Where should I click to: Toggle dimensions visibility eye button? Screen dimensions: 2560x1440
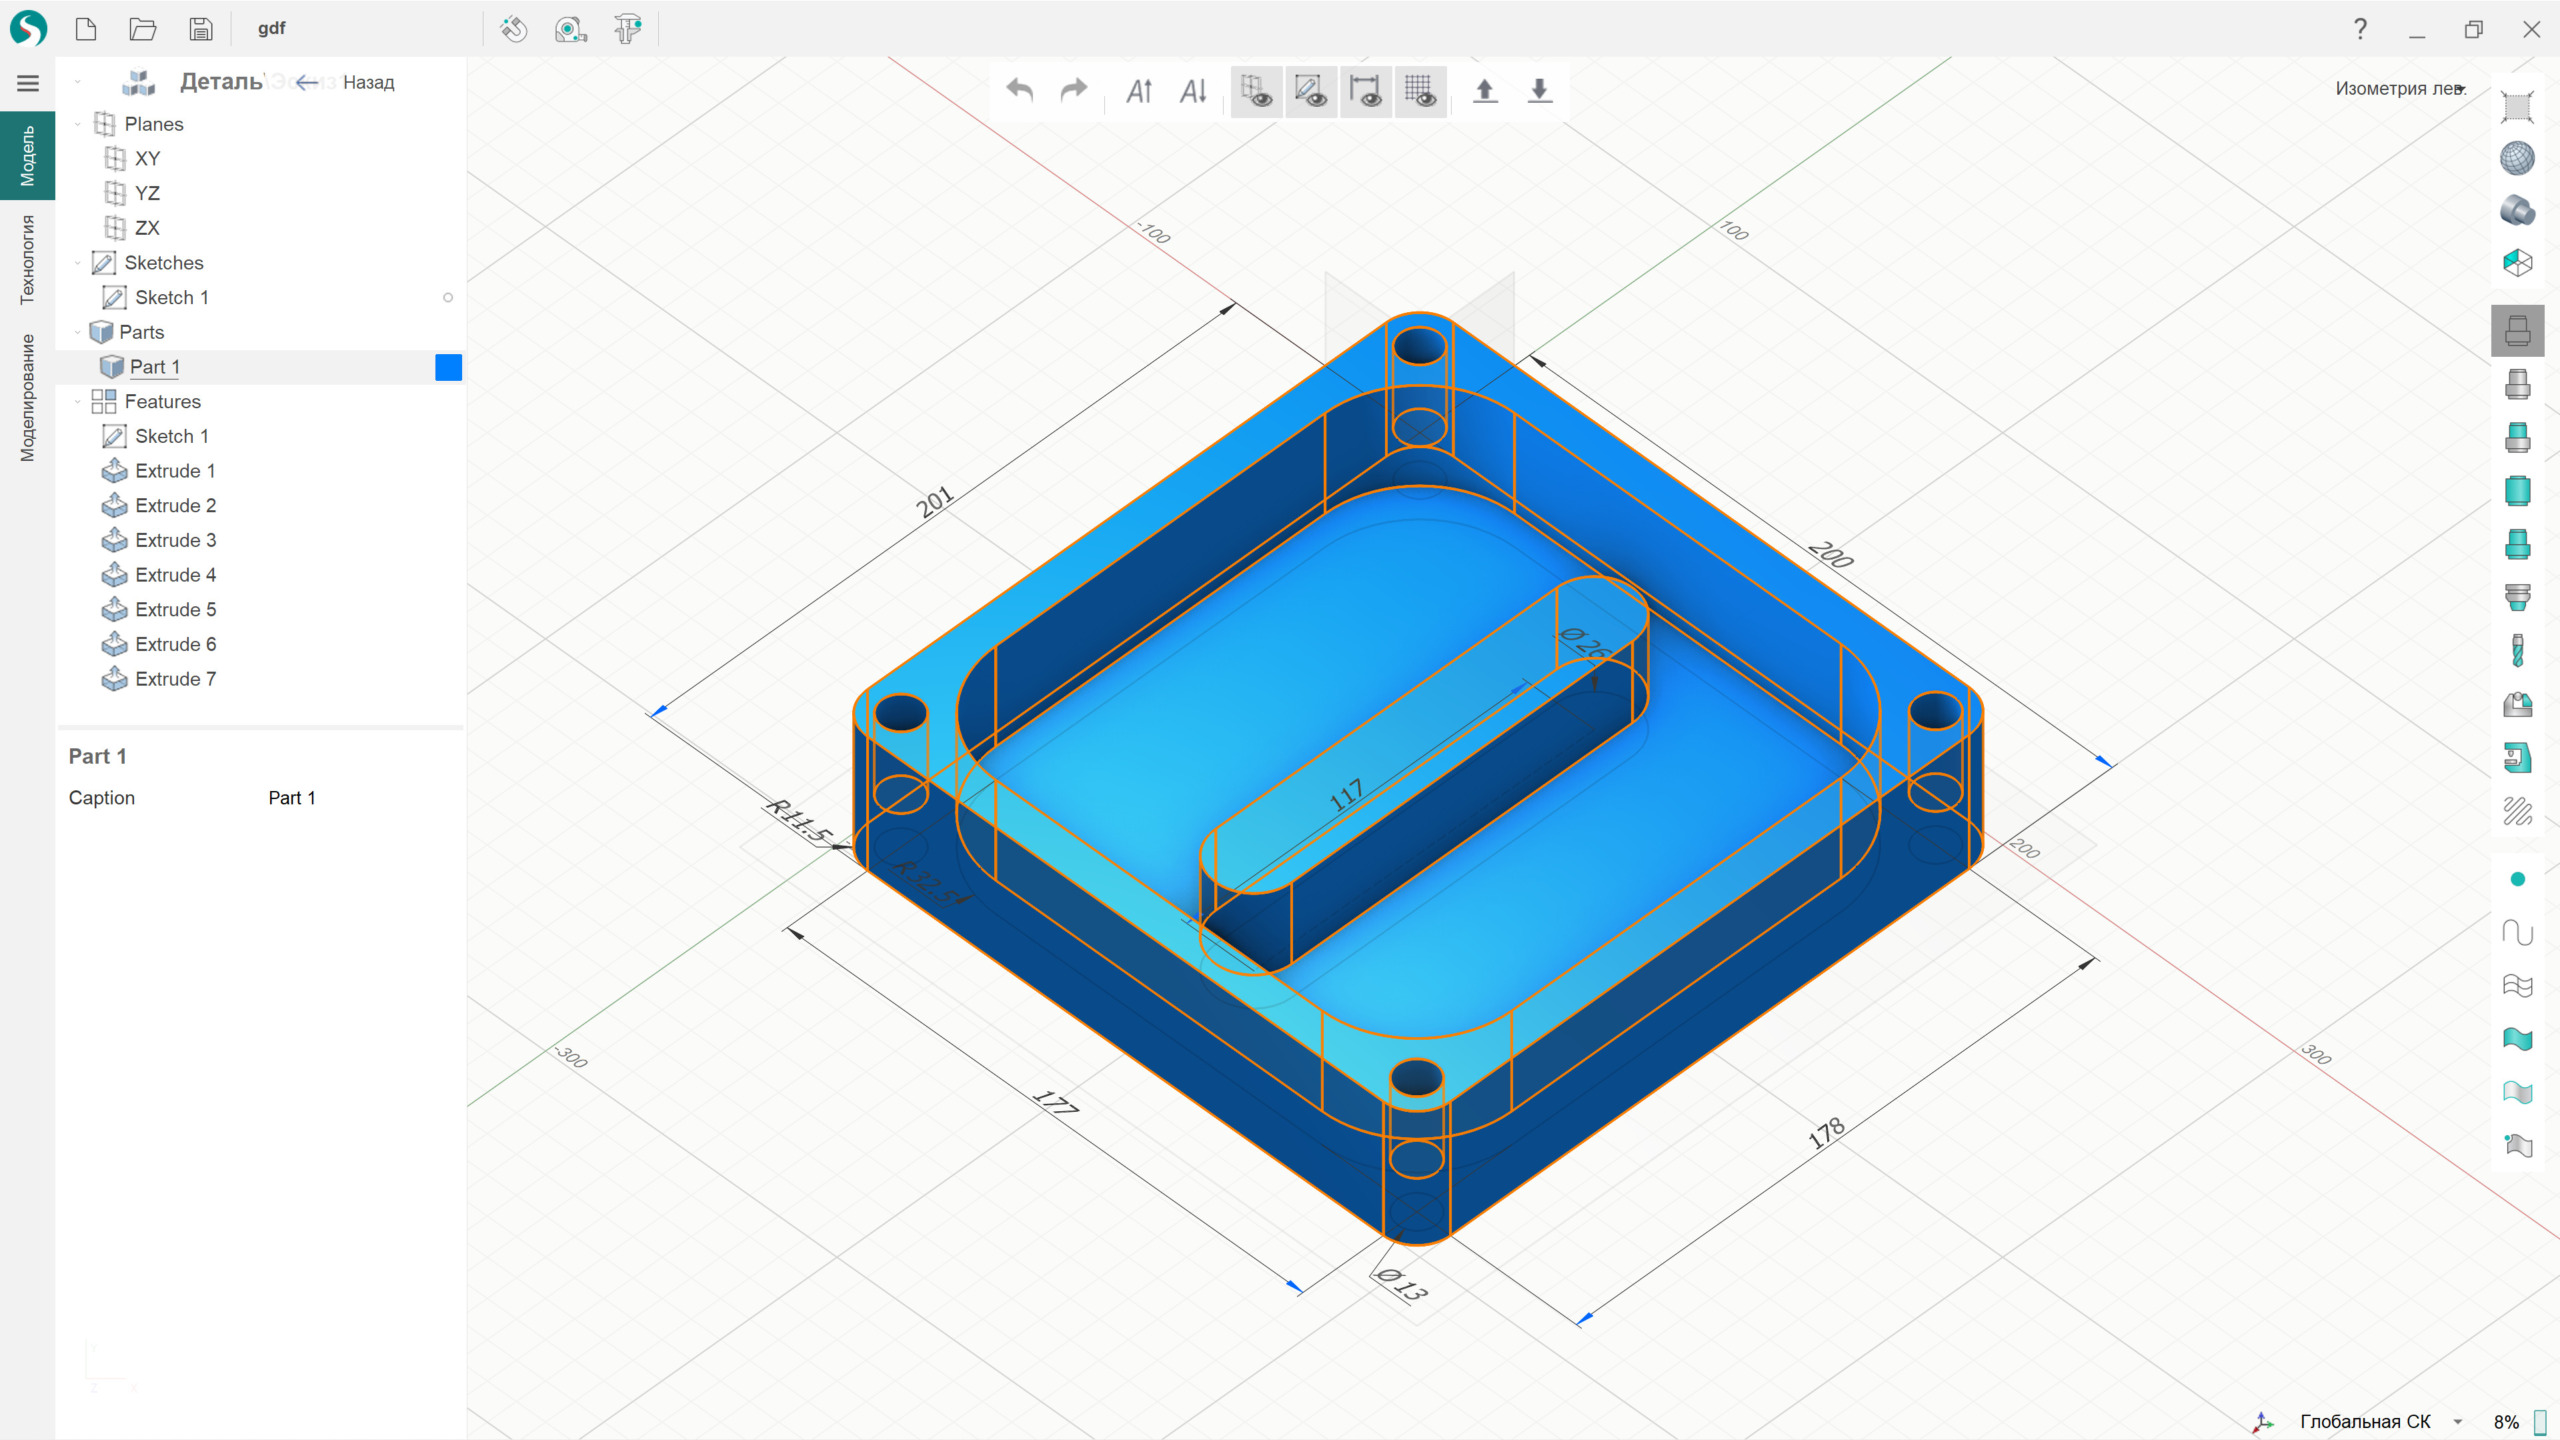coord(1365,91)
